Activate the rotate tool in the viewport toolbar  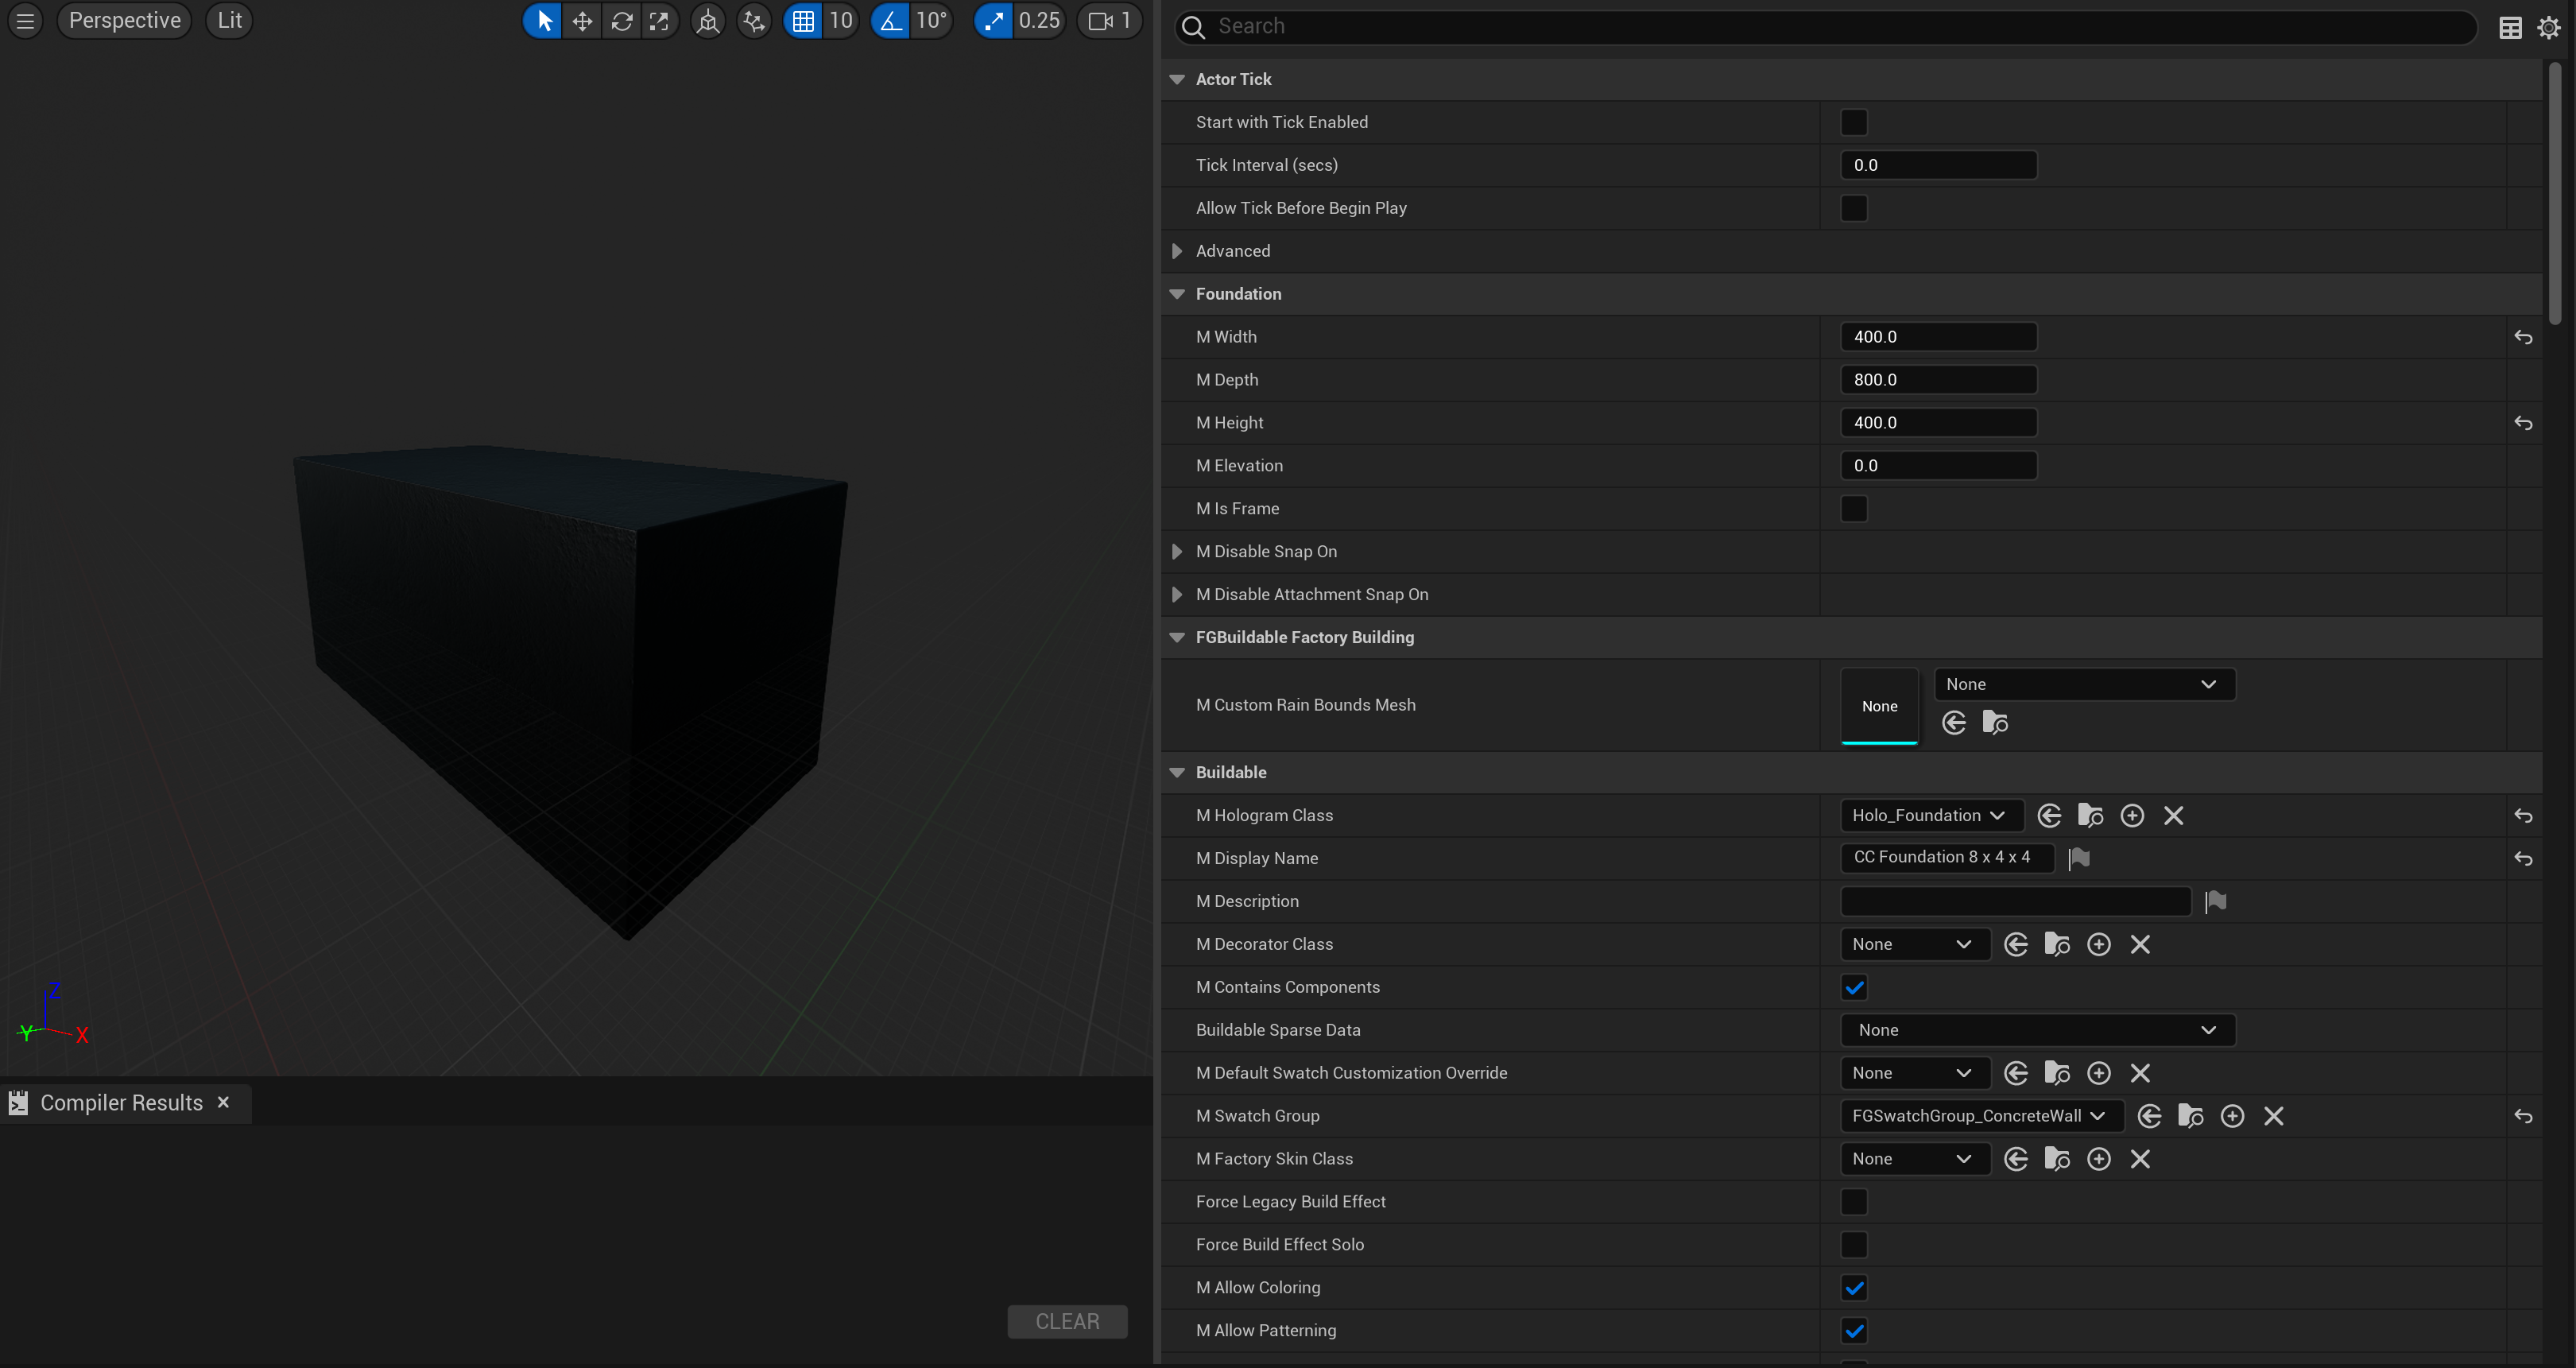pyautogui.click(x=621, y=21)
